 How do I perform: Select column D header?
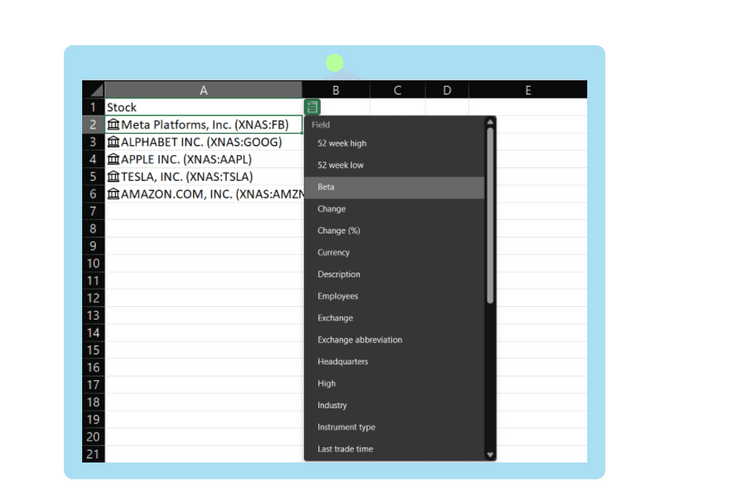pyautogui.click(x=447, y=90)
